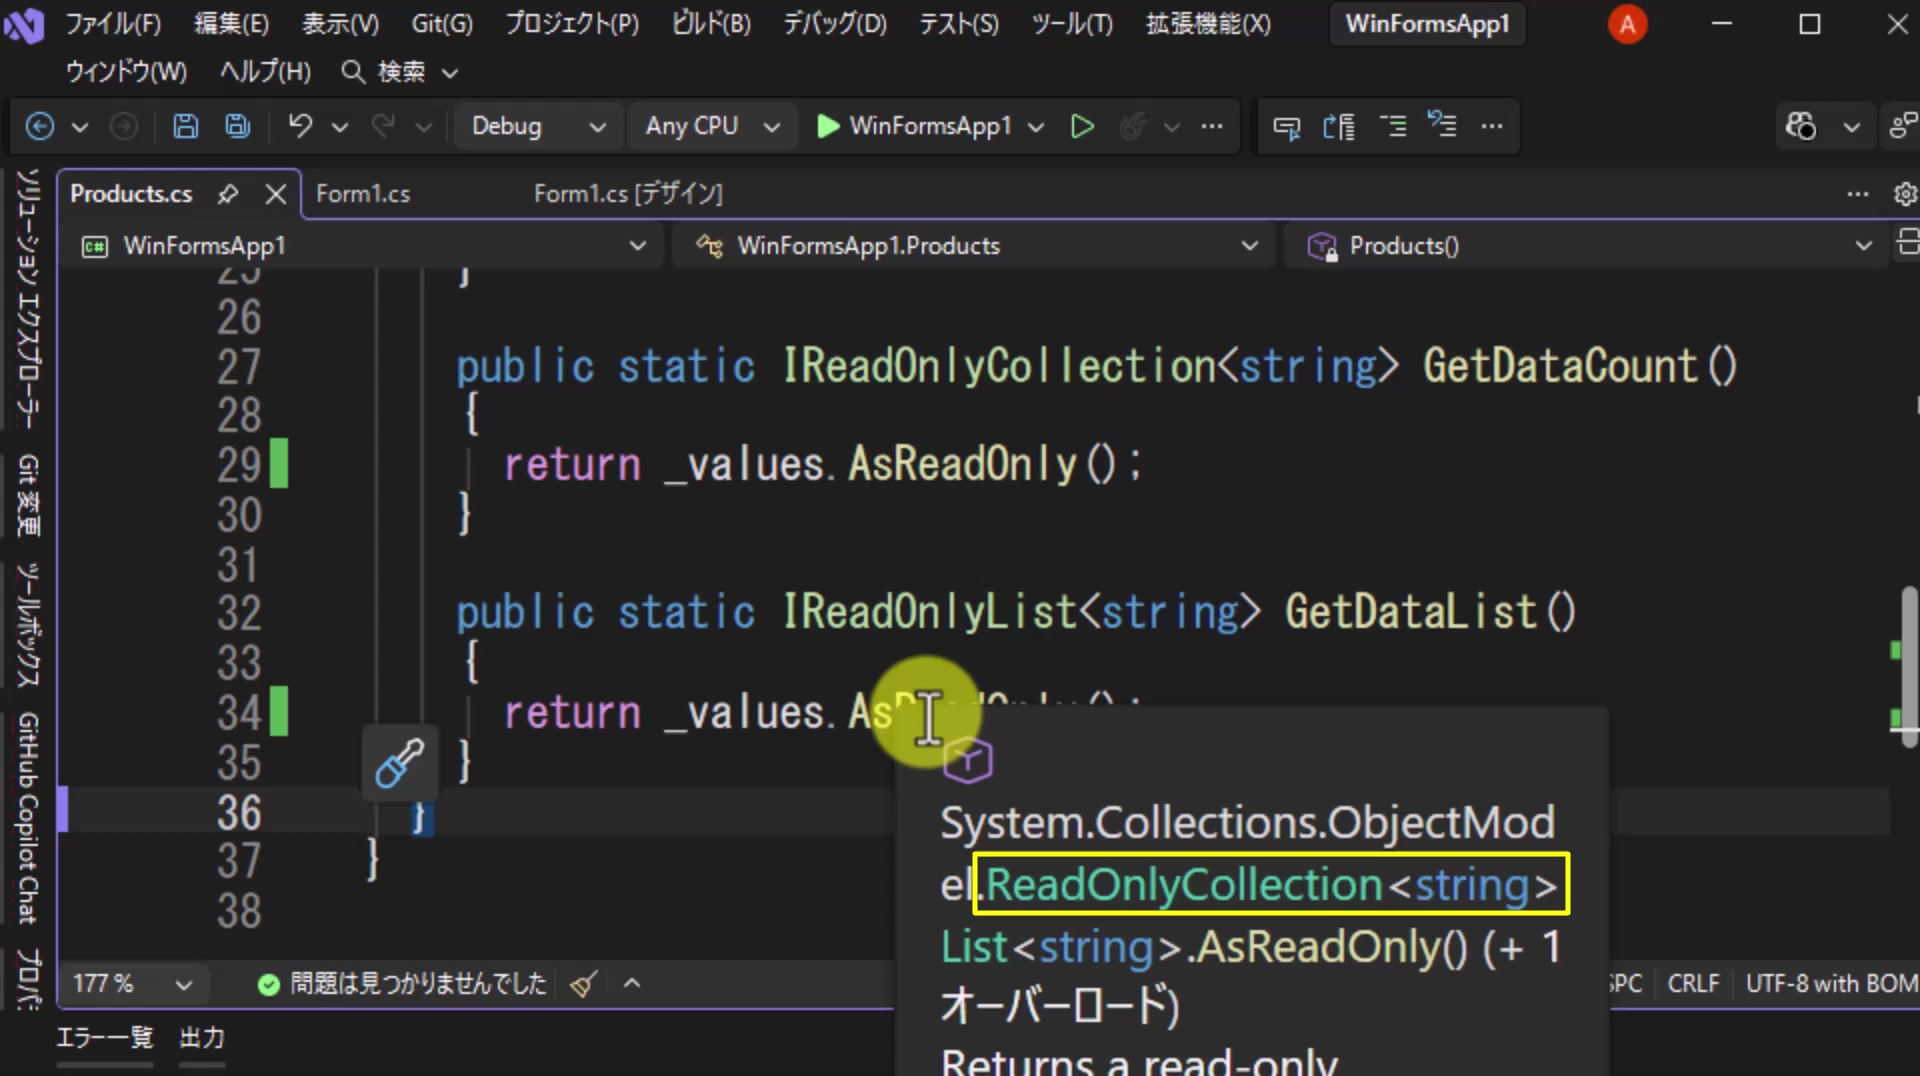Redo the last undone edit
Image resolution: width=1920 pixels, height=1076 pixels.
[x=383, y=126]
